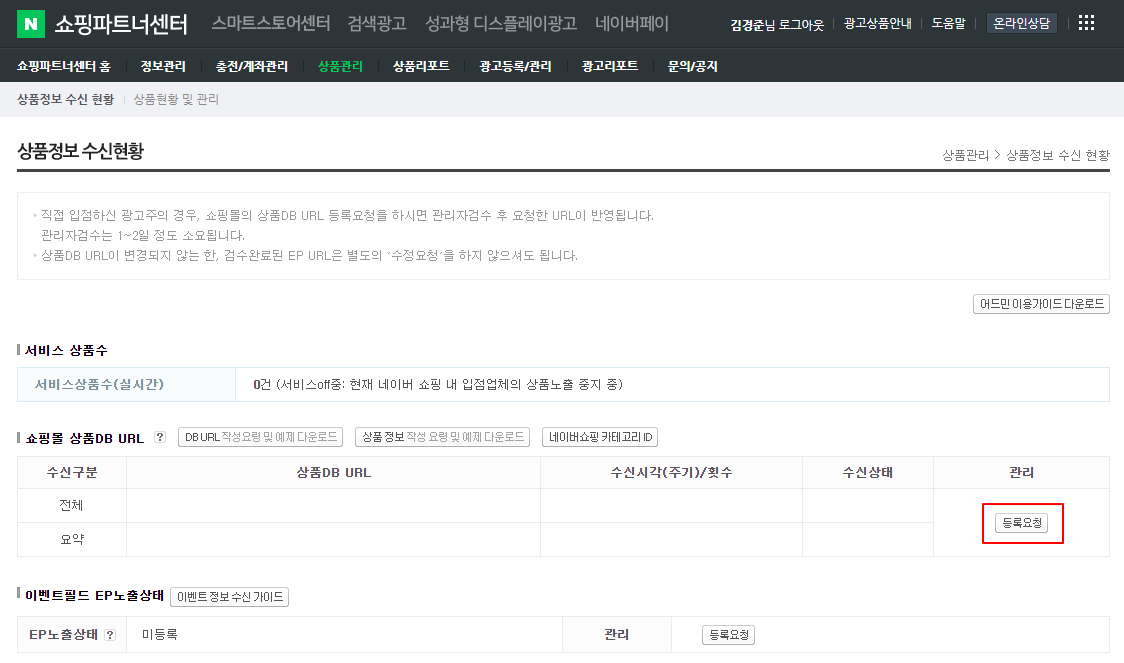Click DB URL 작성요령 및 예제 다운로드
Image resolution: width=1124 pixels, height=663 pixels.
(260, 437)
